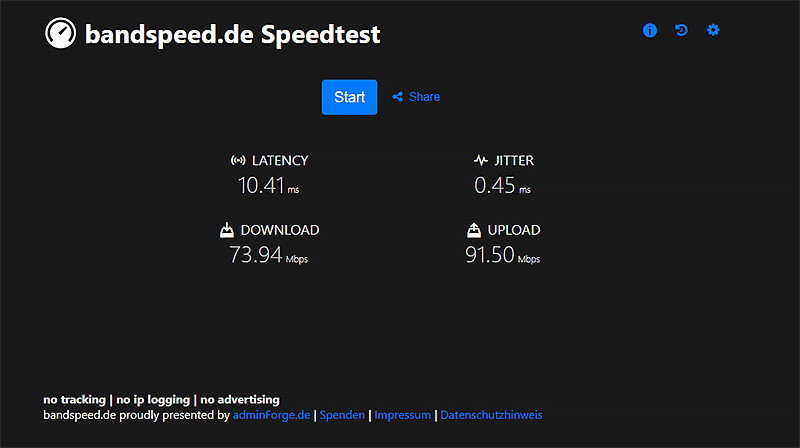Select the 73.94 Mbps download value

(x=268, y=255)
